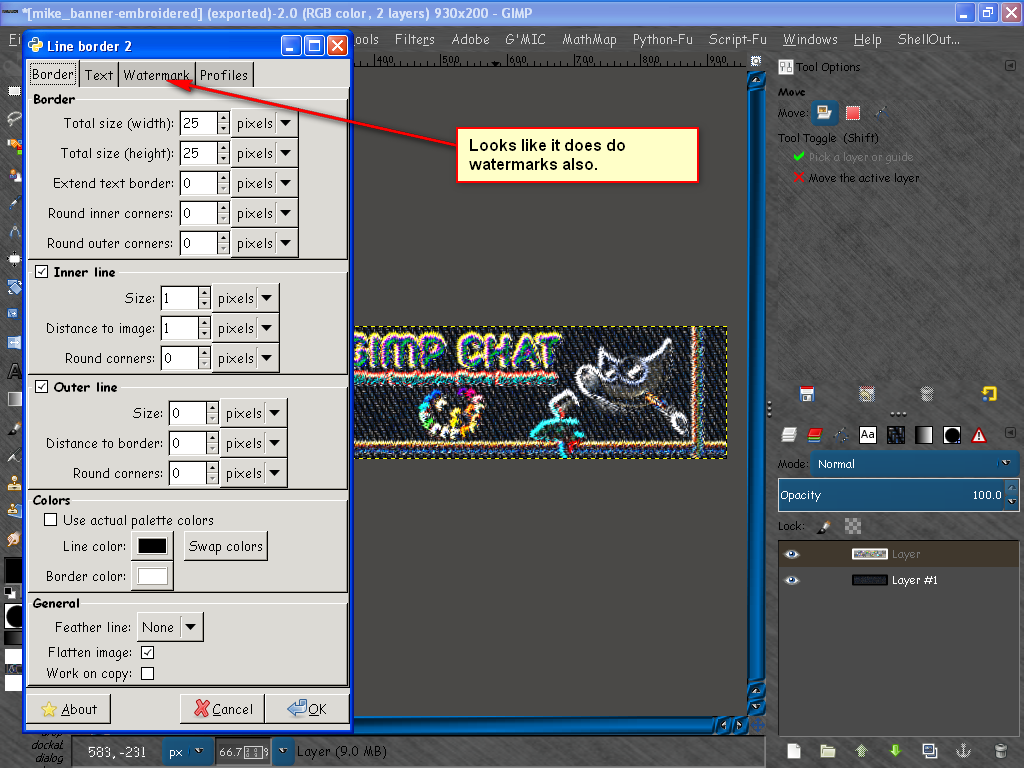Uncheck Flatten image
The height and width of the screenshot is (768, 1024).
pyautogui.click(x=148, y=652)
